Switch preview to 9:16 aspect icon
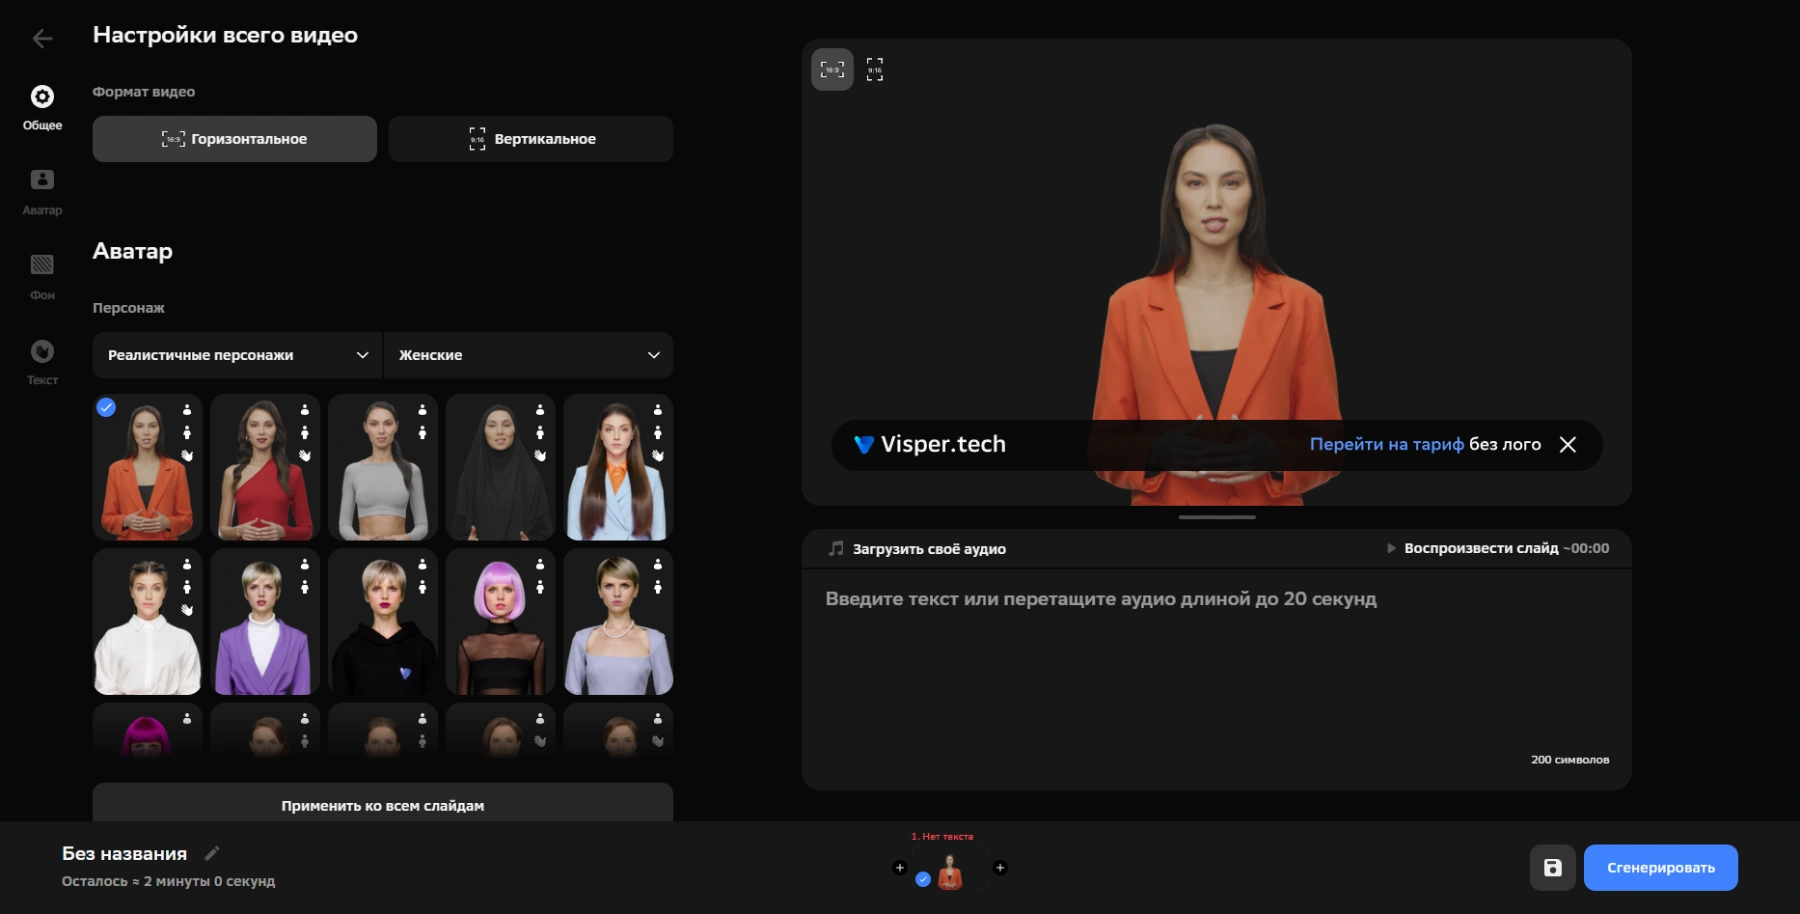The height and width of the screenshot is (914, 1800). (875, 69)
